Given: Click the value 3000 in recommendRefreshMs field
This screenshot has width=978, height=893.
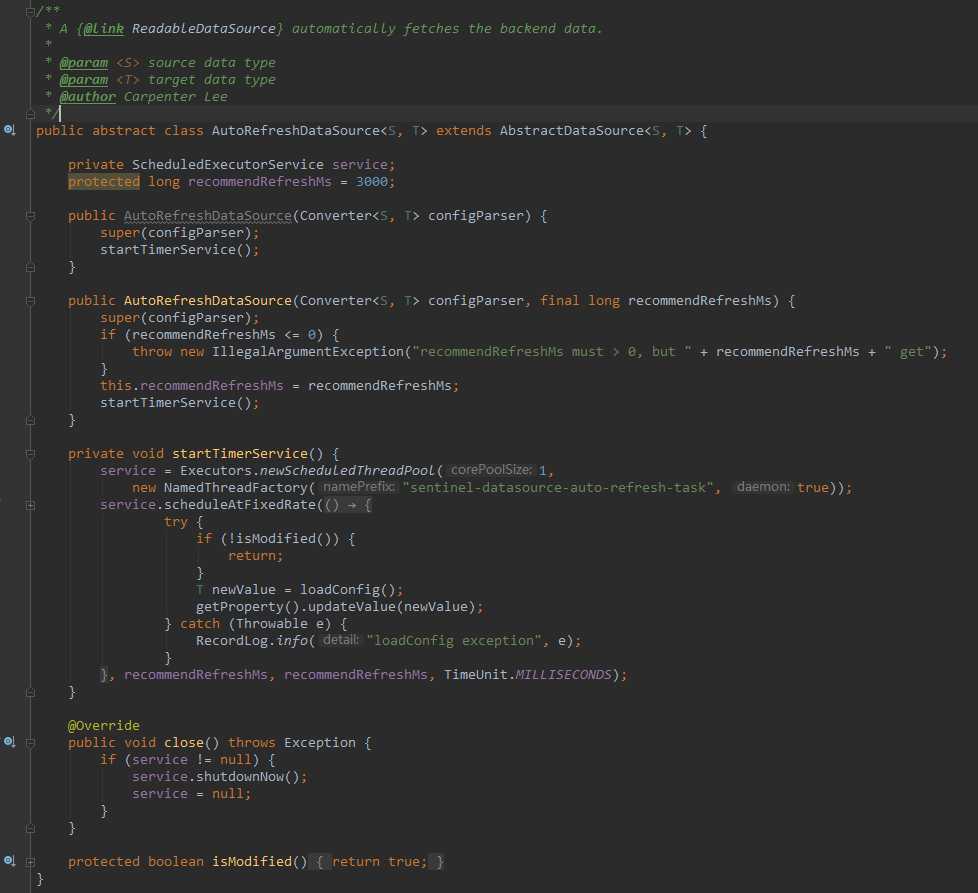Looking at the screenshot, I should click(372, 181).
